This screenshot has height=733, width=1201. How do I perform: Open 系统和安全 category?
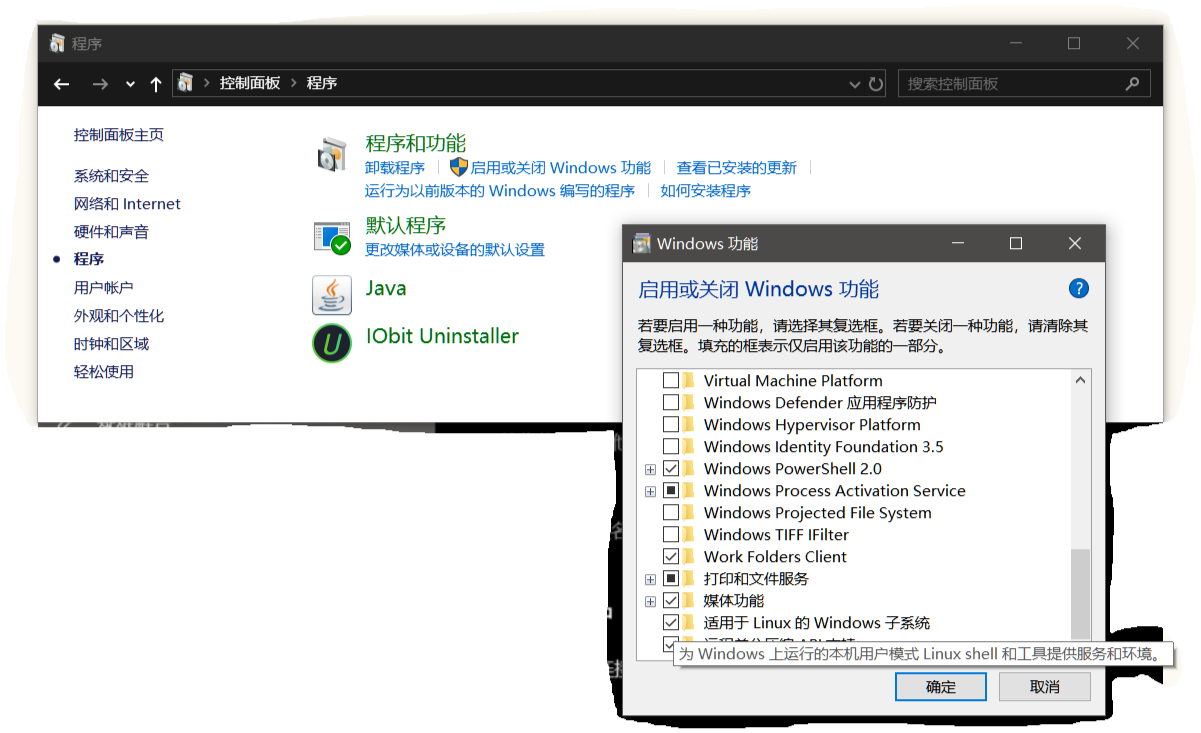point(111,176)
